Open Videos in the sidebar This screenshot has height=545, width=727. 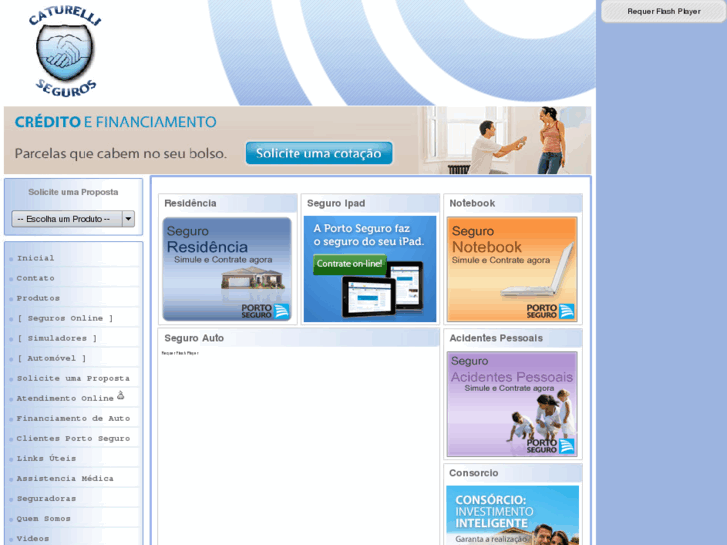33,538
